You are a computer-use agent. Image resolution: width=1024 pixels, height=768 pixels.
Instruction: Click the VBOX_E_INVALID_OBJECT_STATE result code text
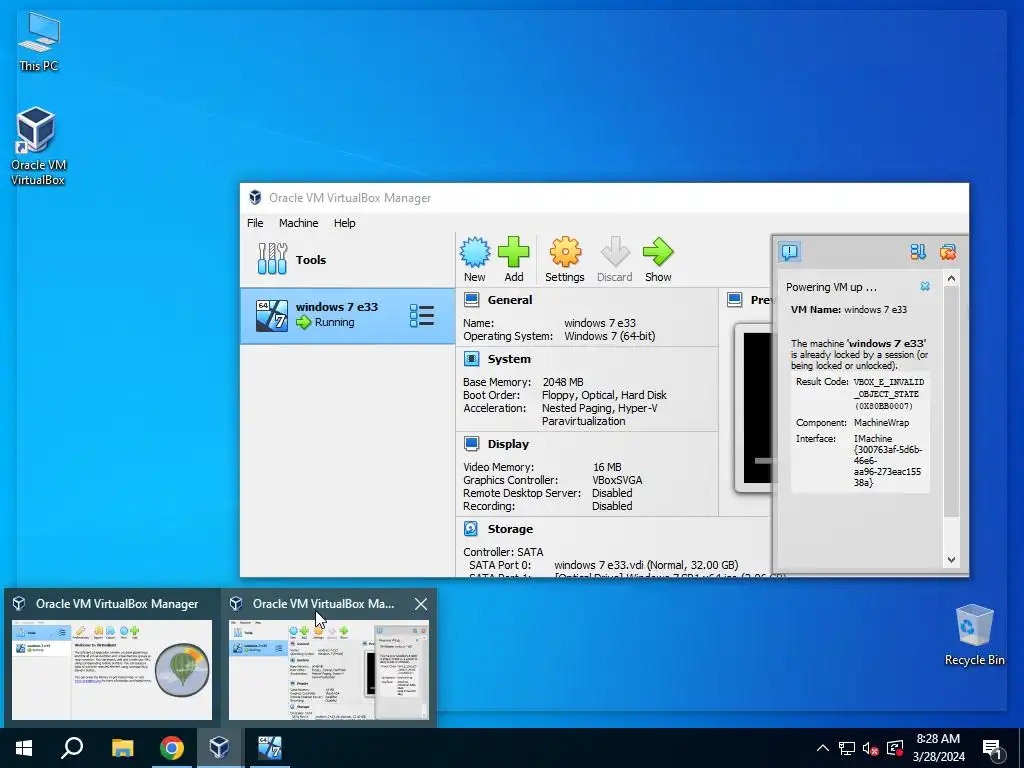tap(888, 394)
